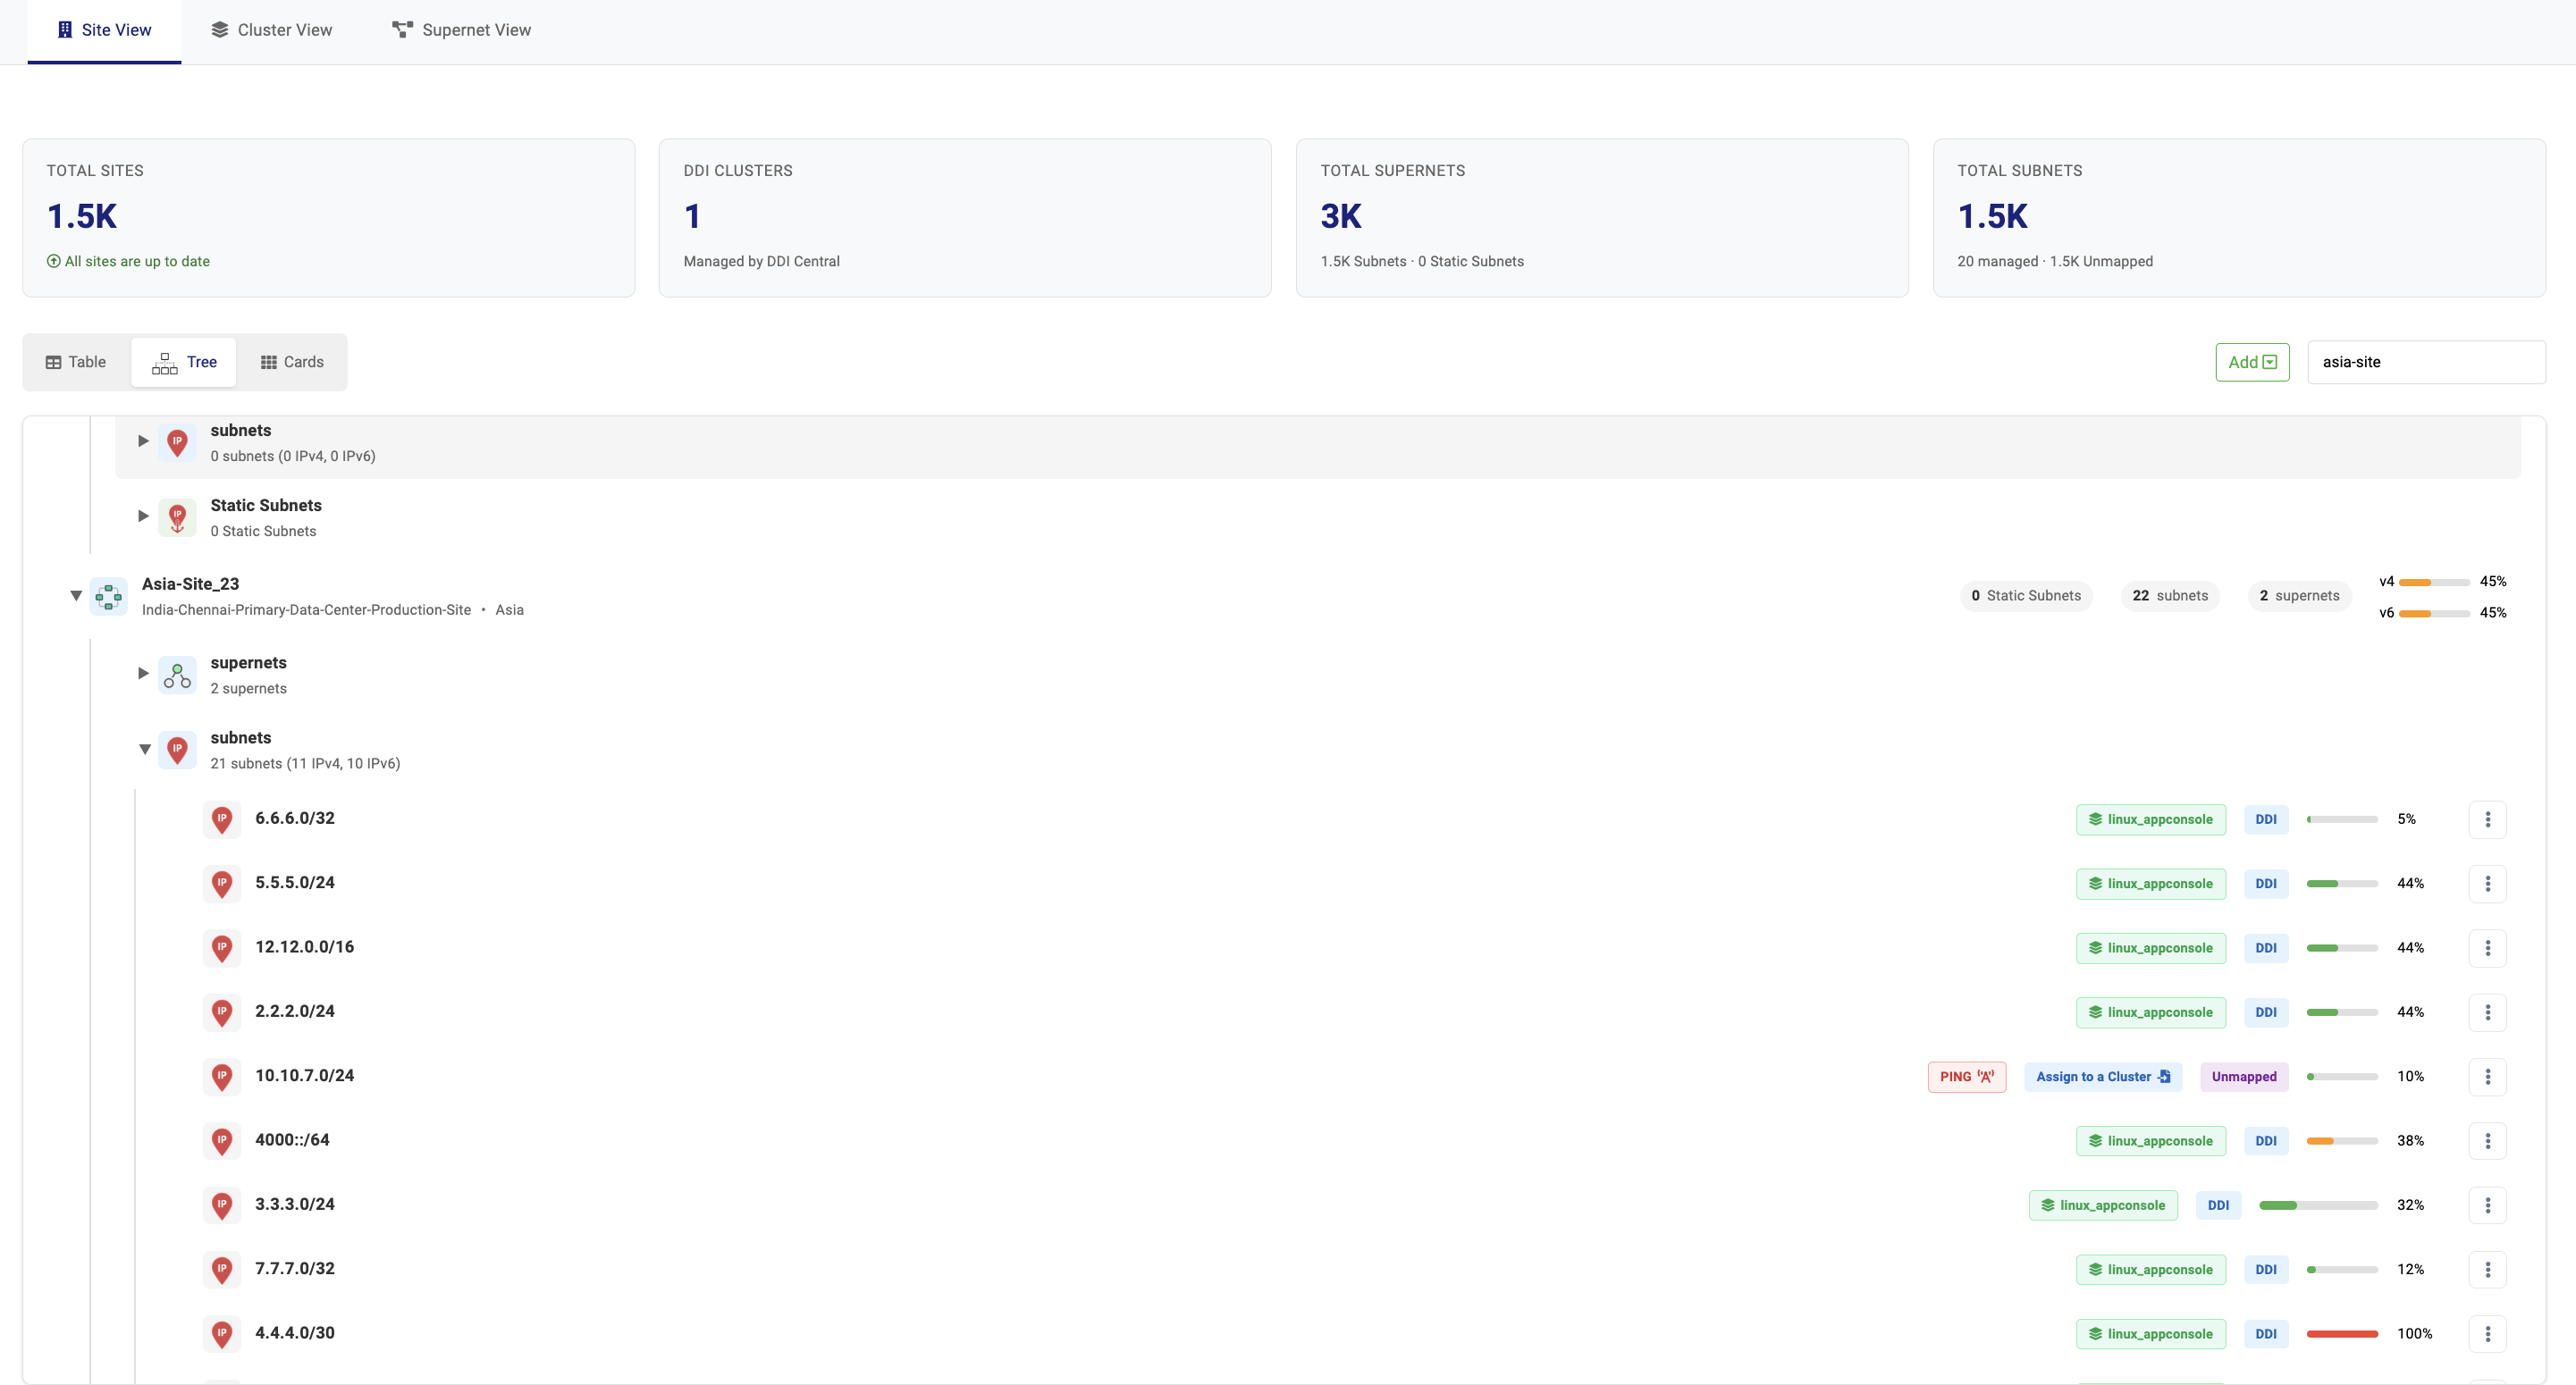2576x1385 pixels.
Task: Expand the supernets tree node
Action: point(143,673)
